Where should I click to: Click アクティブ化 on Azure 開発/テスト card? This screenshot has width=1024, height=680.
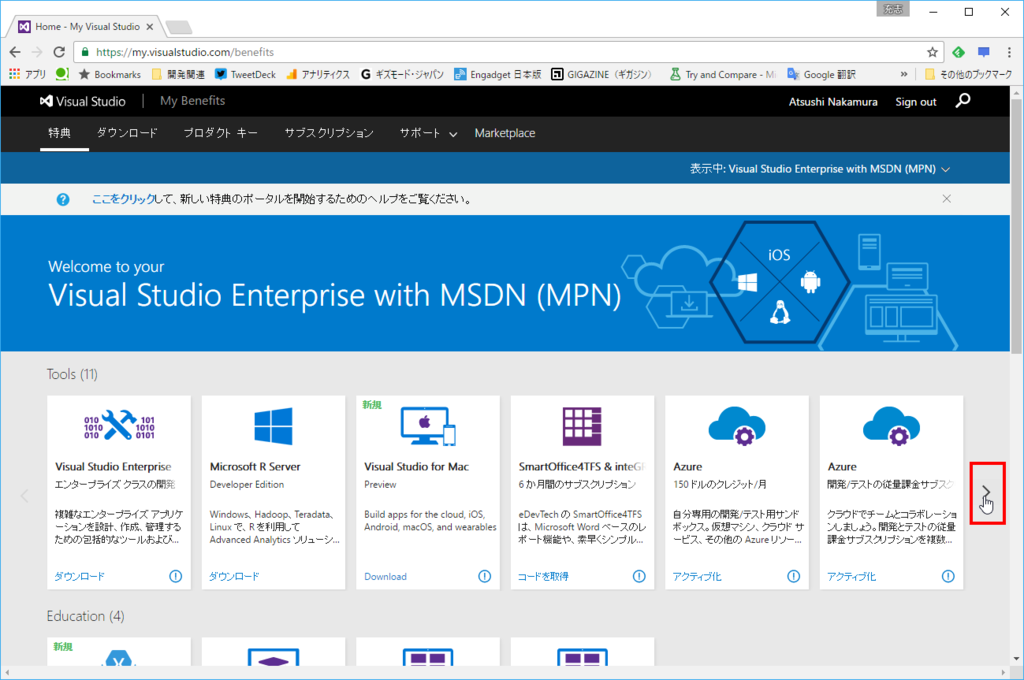click(x=852, y=576)
